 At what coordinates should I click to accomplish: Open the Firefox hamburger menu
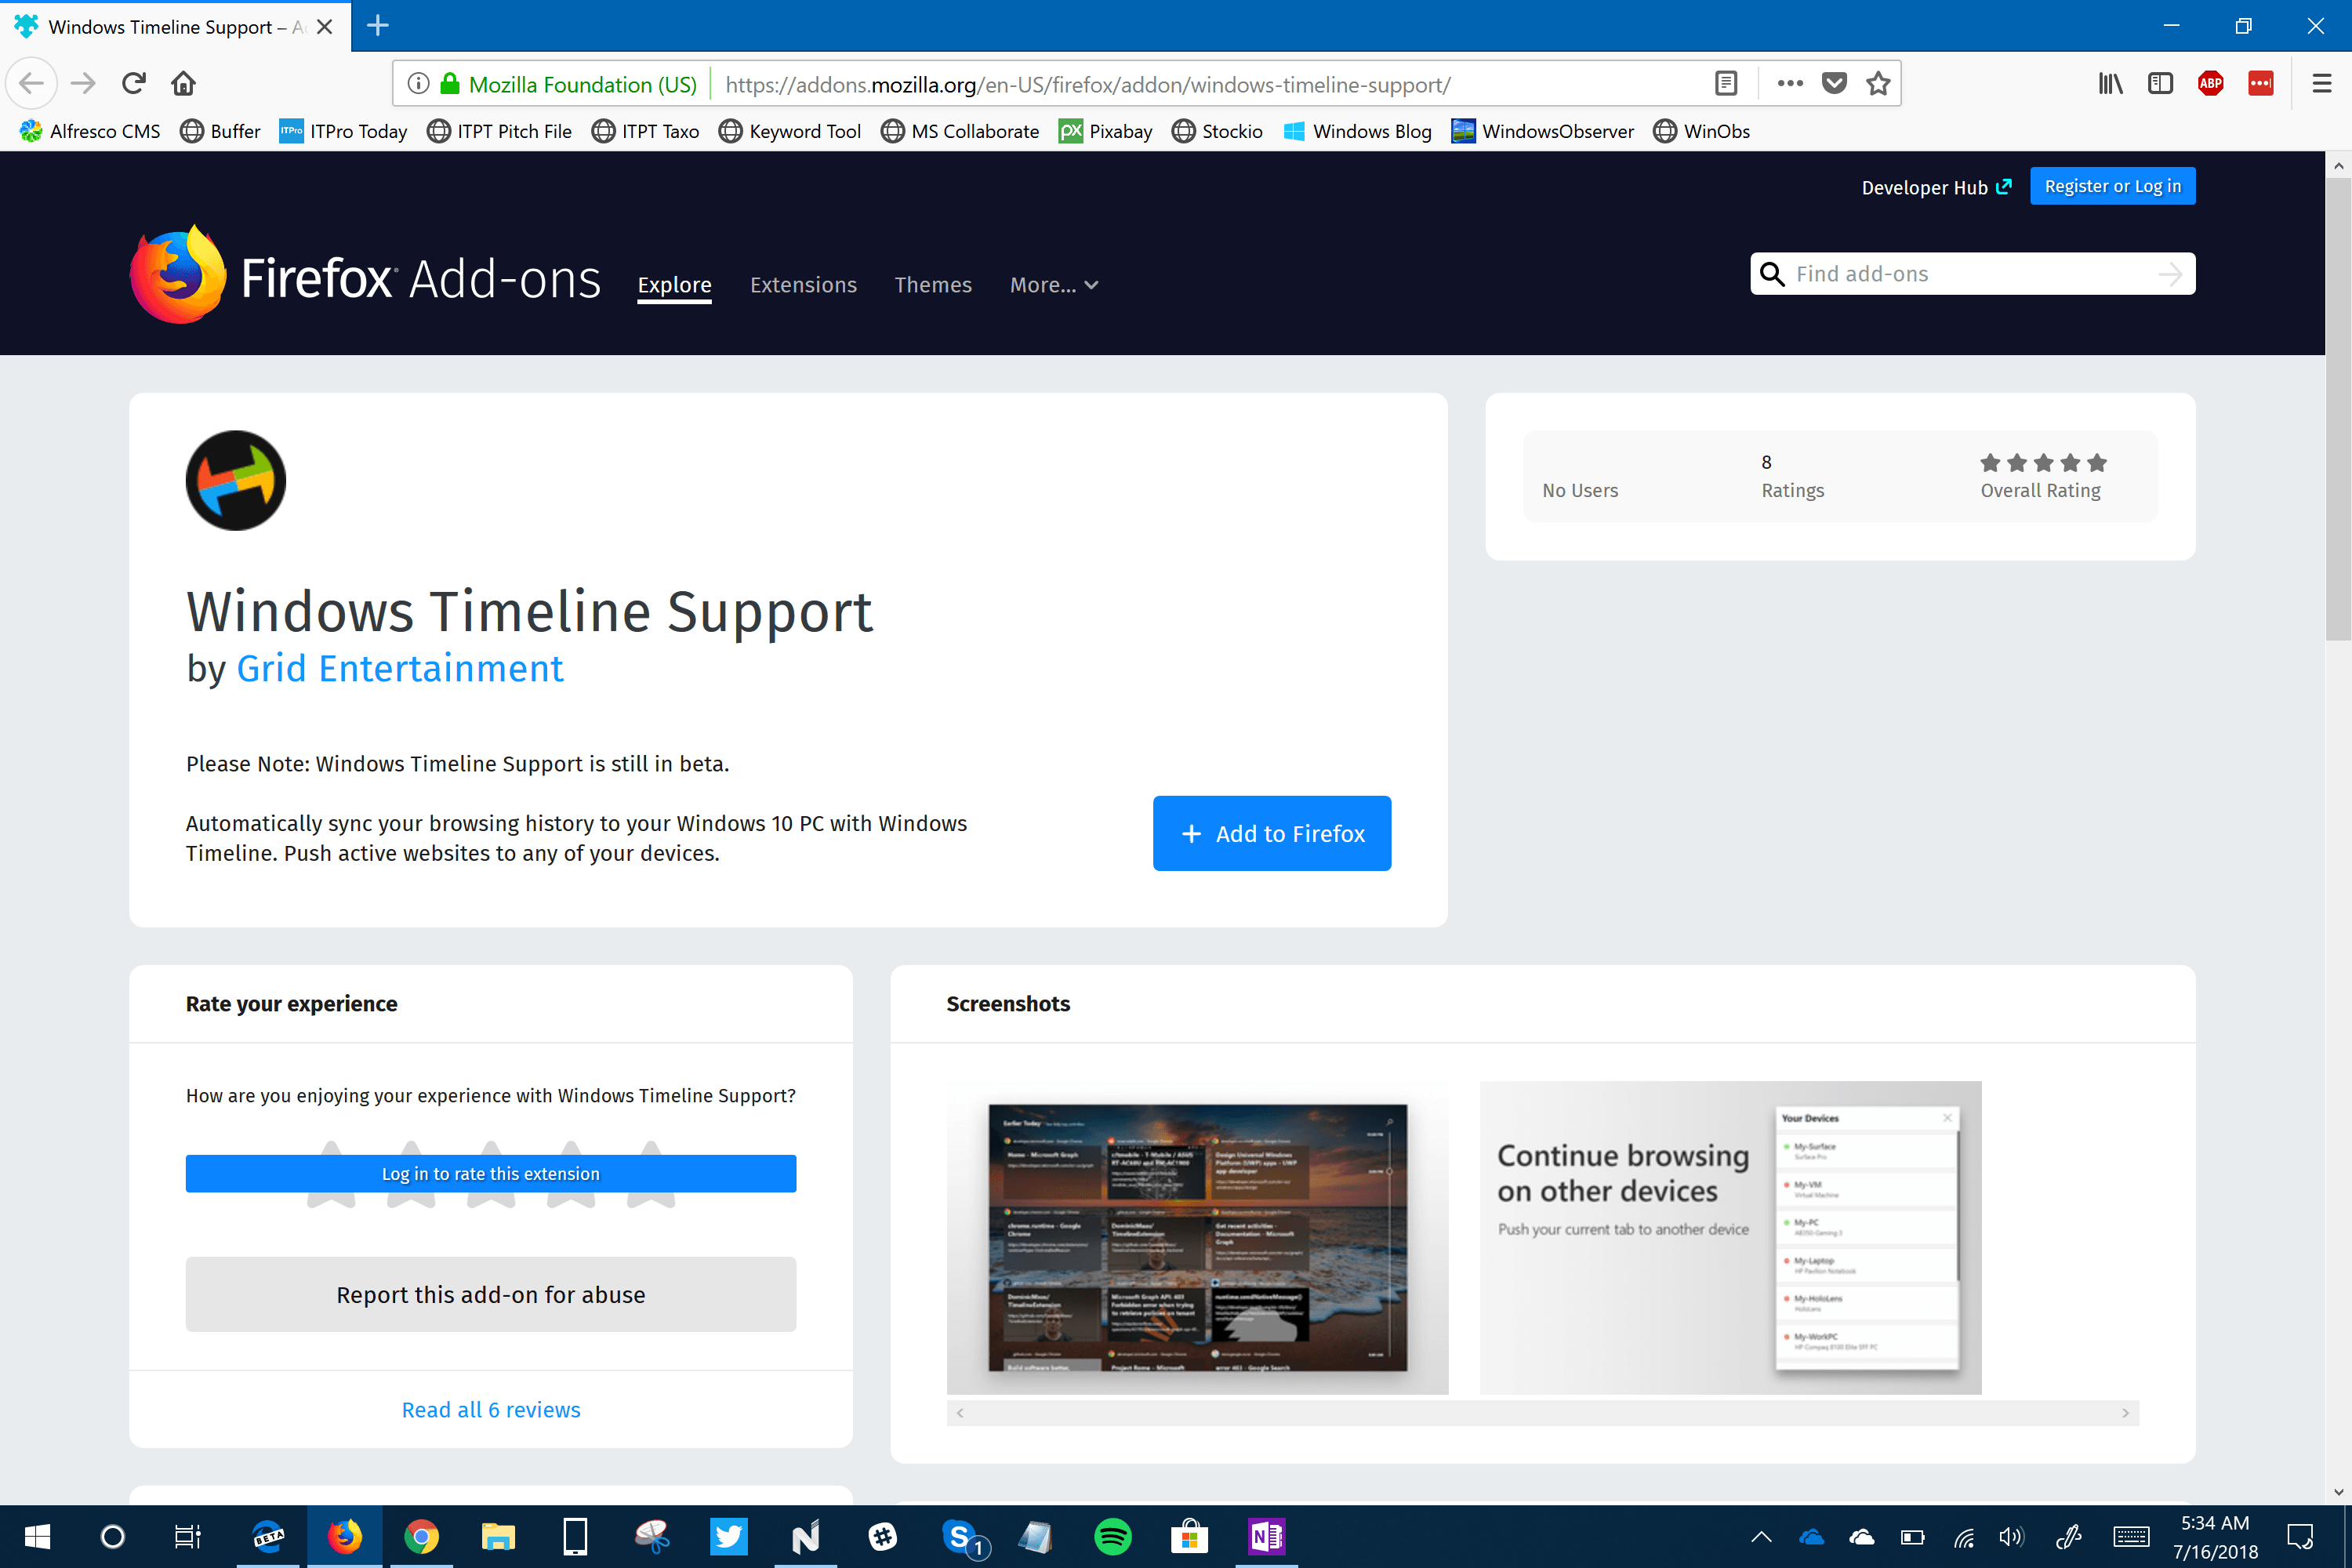[x=2321, y=84]
